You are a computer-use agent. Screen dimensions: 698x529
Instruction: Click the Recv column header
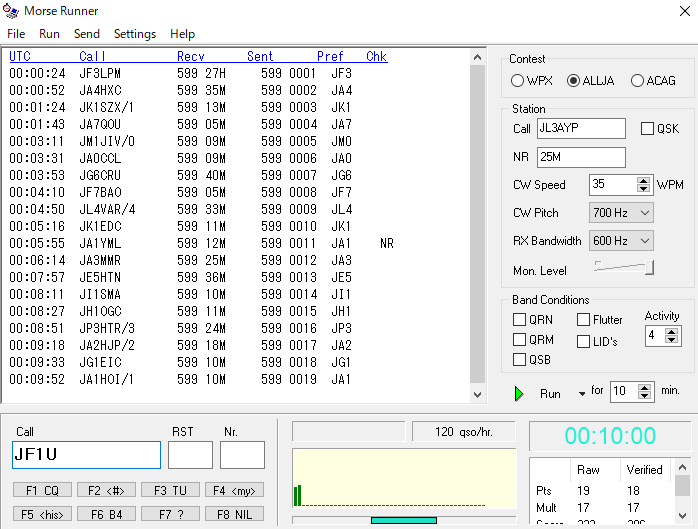point(191,56)
